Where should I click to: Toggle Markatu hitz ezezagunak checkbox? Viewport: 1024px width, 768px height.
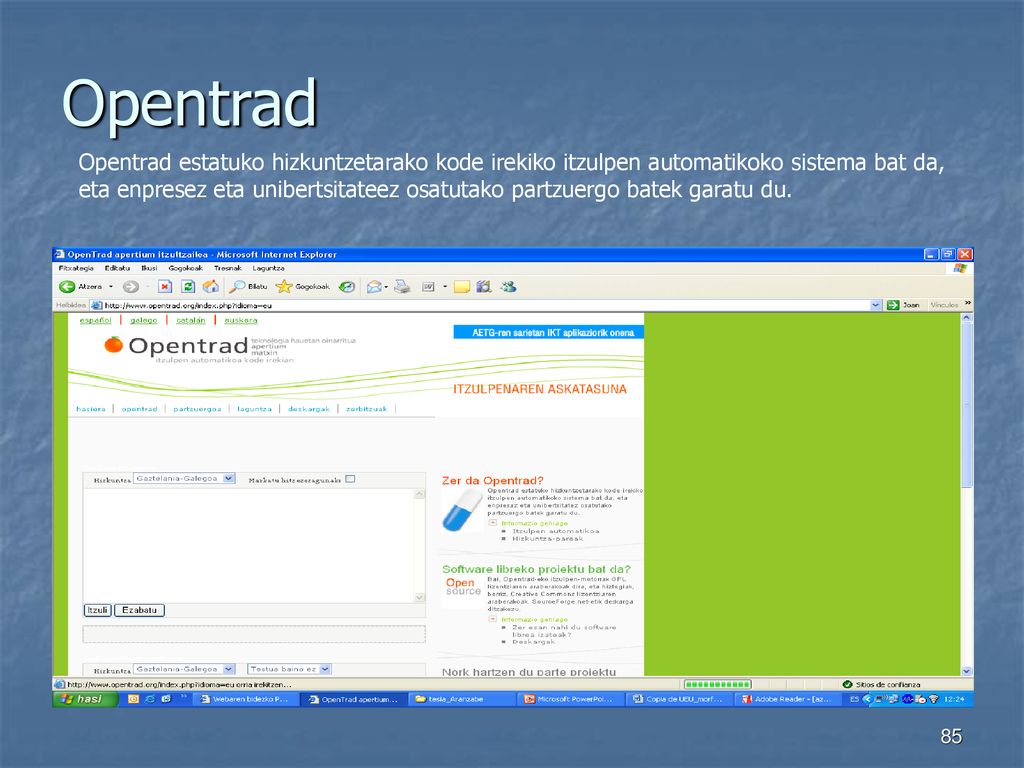[350, 479]
